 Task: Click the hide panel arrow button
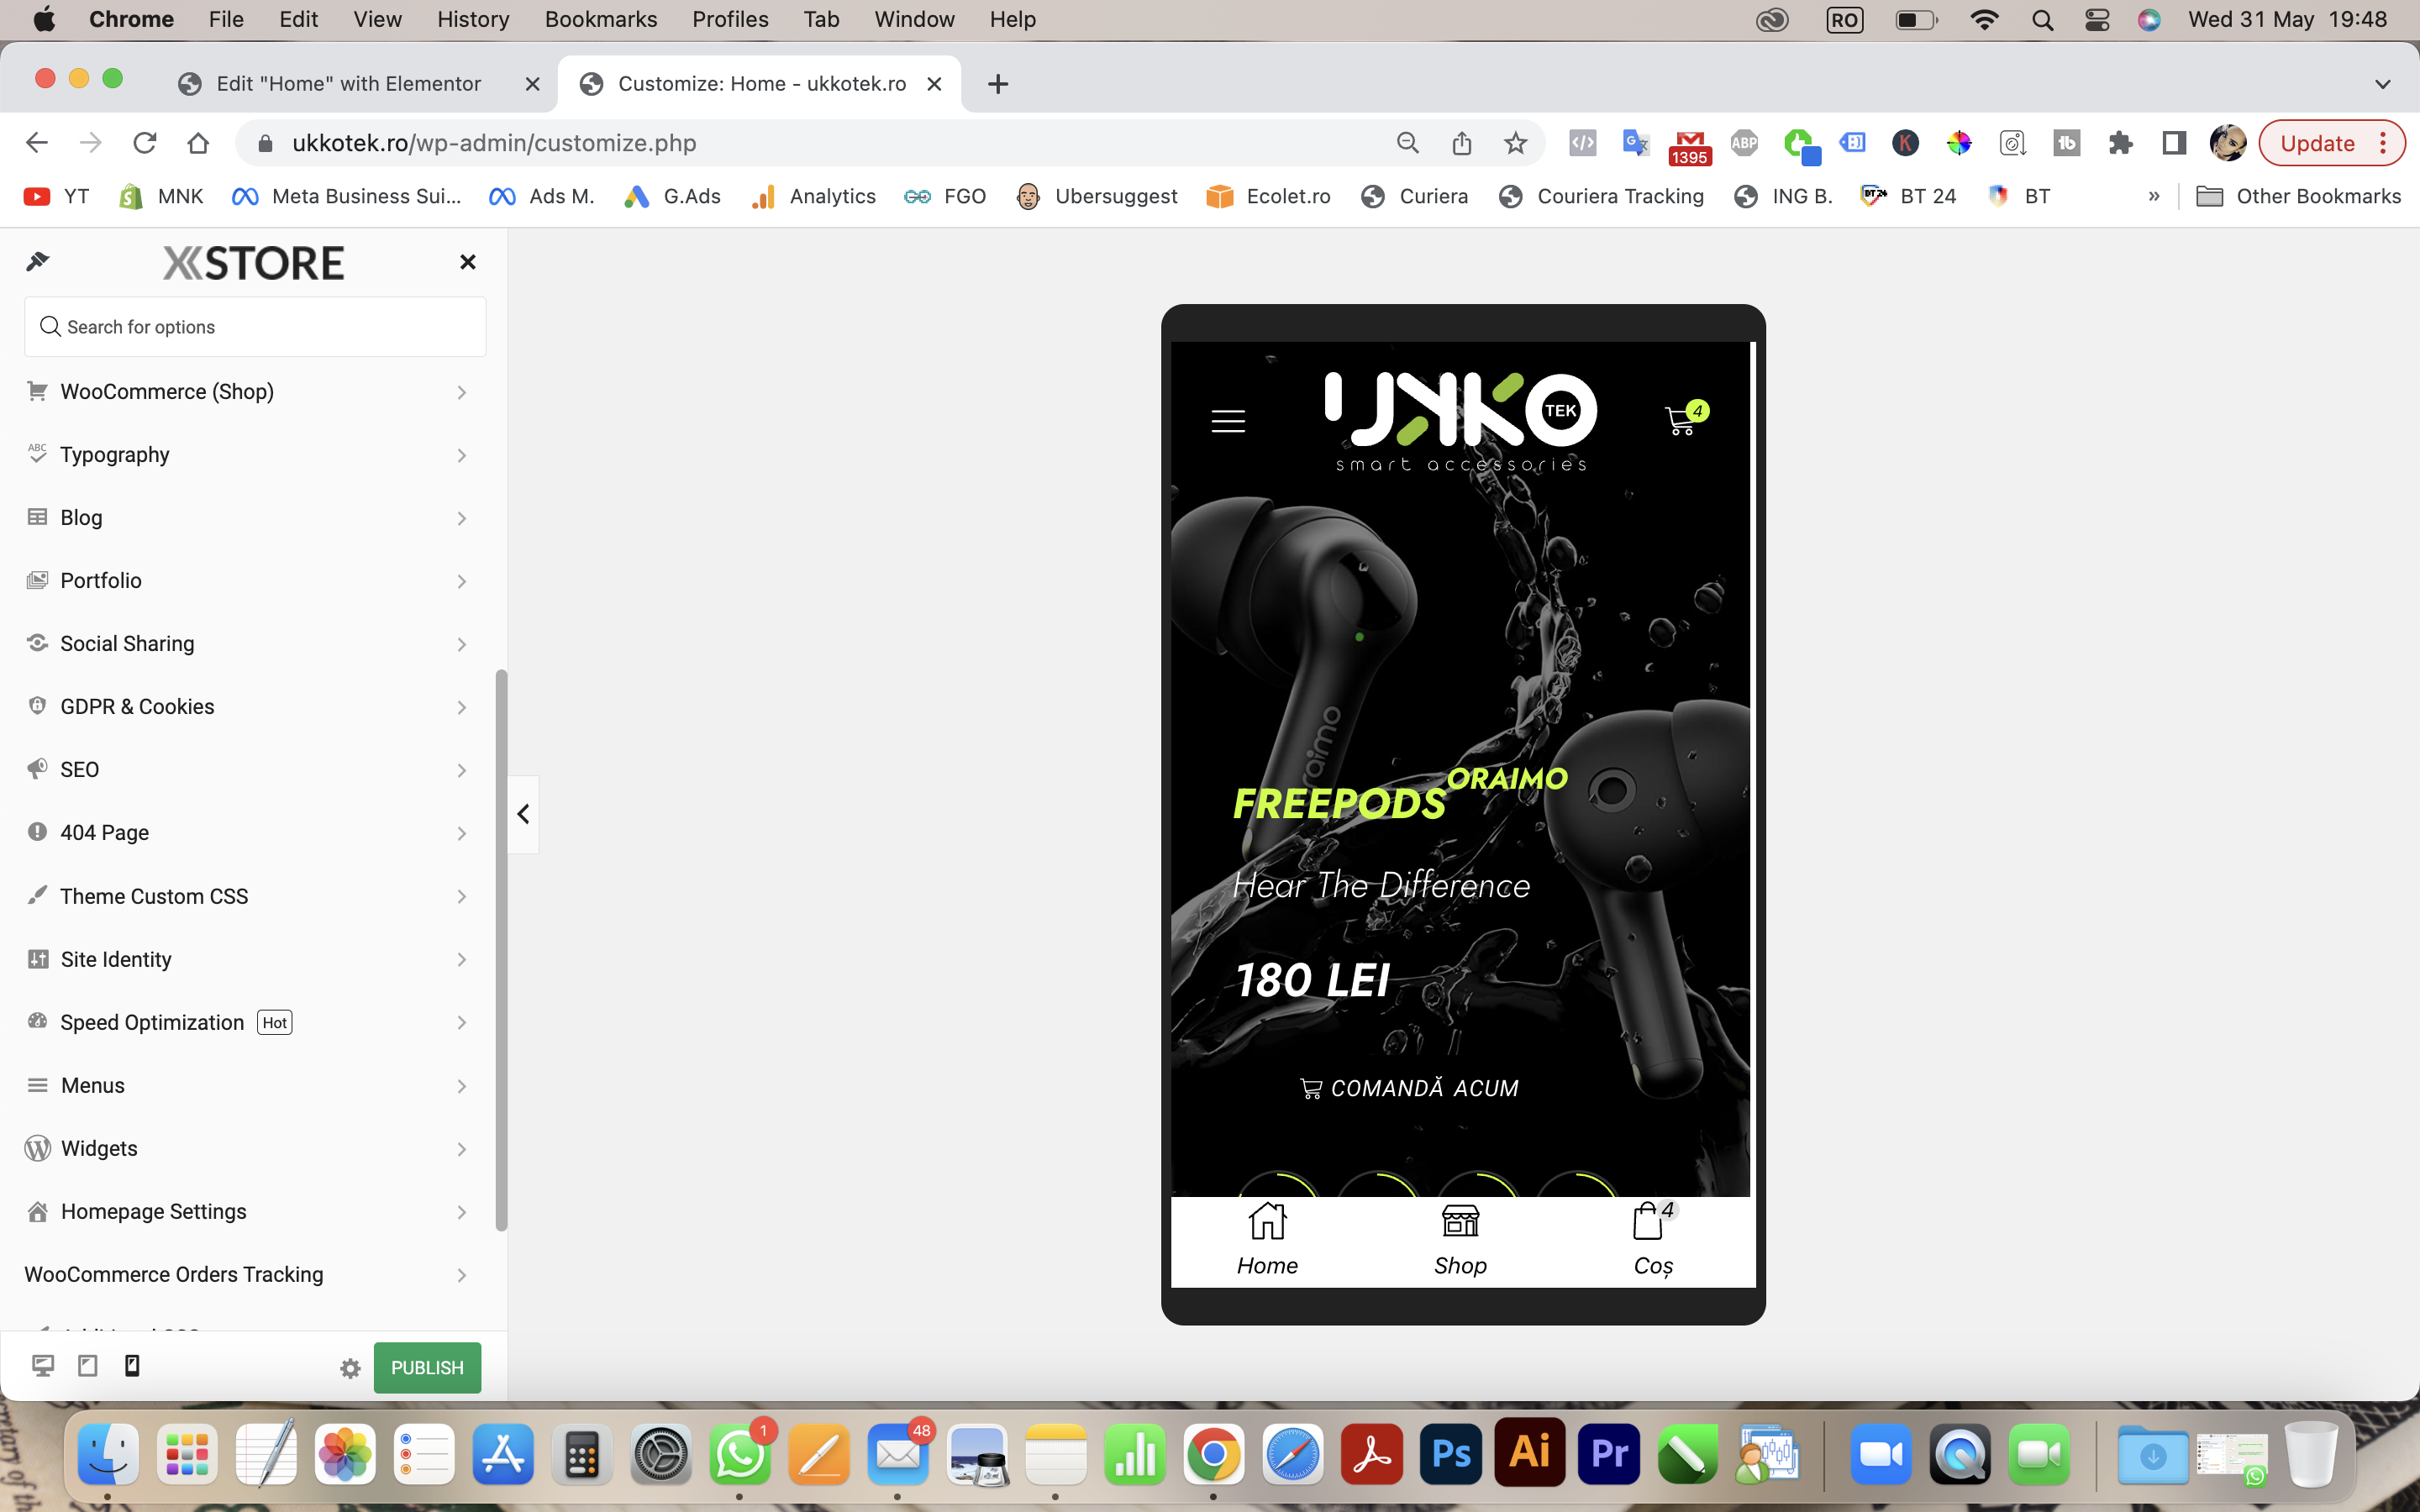523,813
